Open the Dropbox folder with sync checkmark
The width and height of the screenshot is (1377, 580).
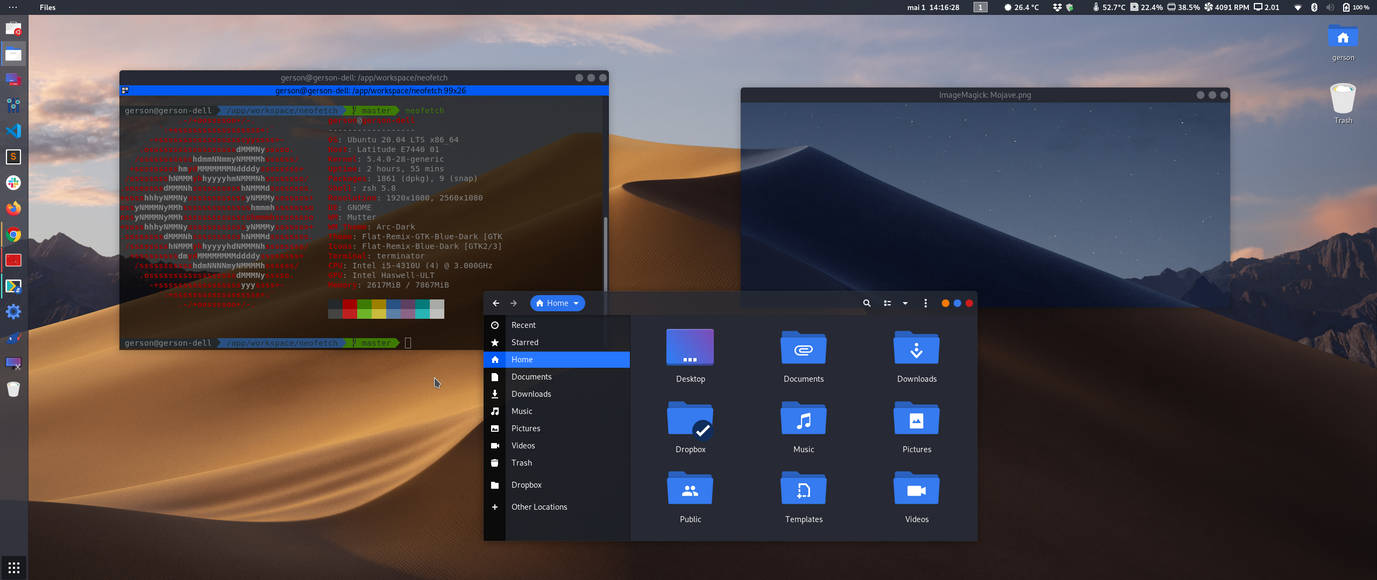pyautogui.click(x=689, y=420)
